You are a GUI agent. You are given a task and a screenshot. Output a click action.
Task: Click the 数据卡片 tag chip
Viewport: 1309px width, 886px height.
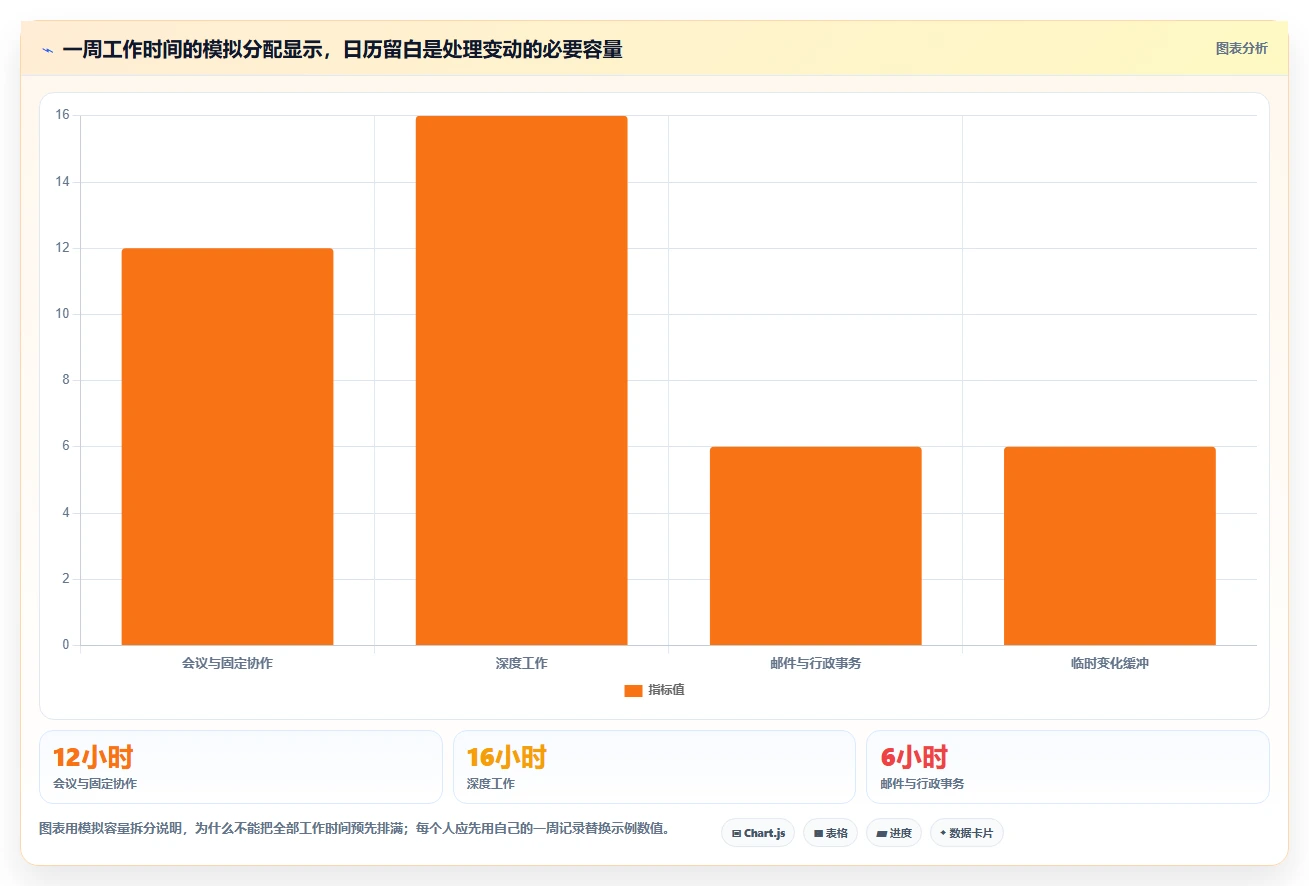tap(966, 833)
